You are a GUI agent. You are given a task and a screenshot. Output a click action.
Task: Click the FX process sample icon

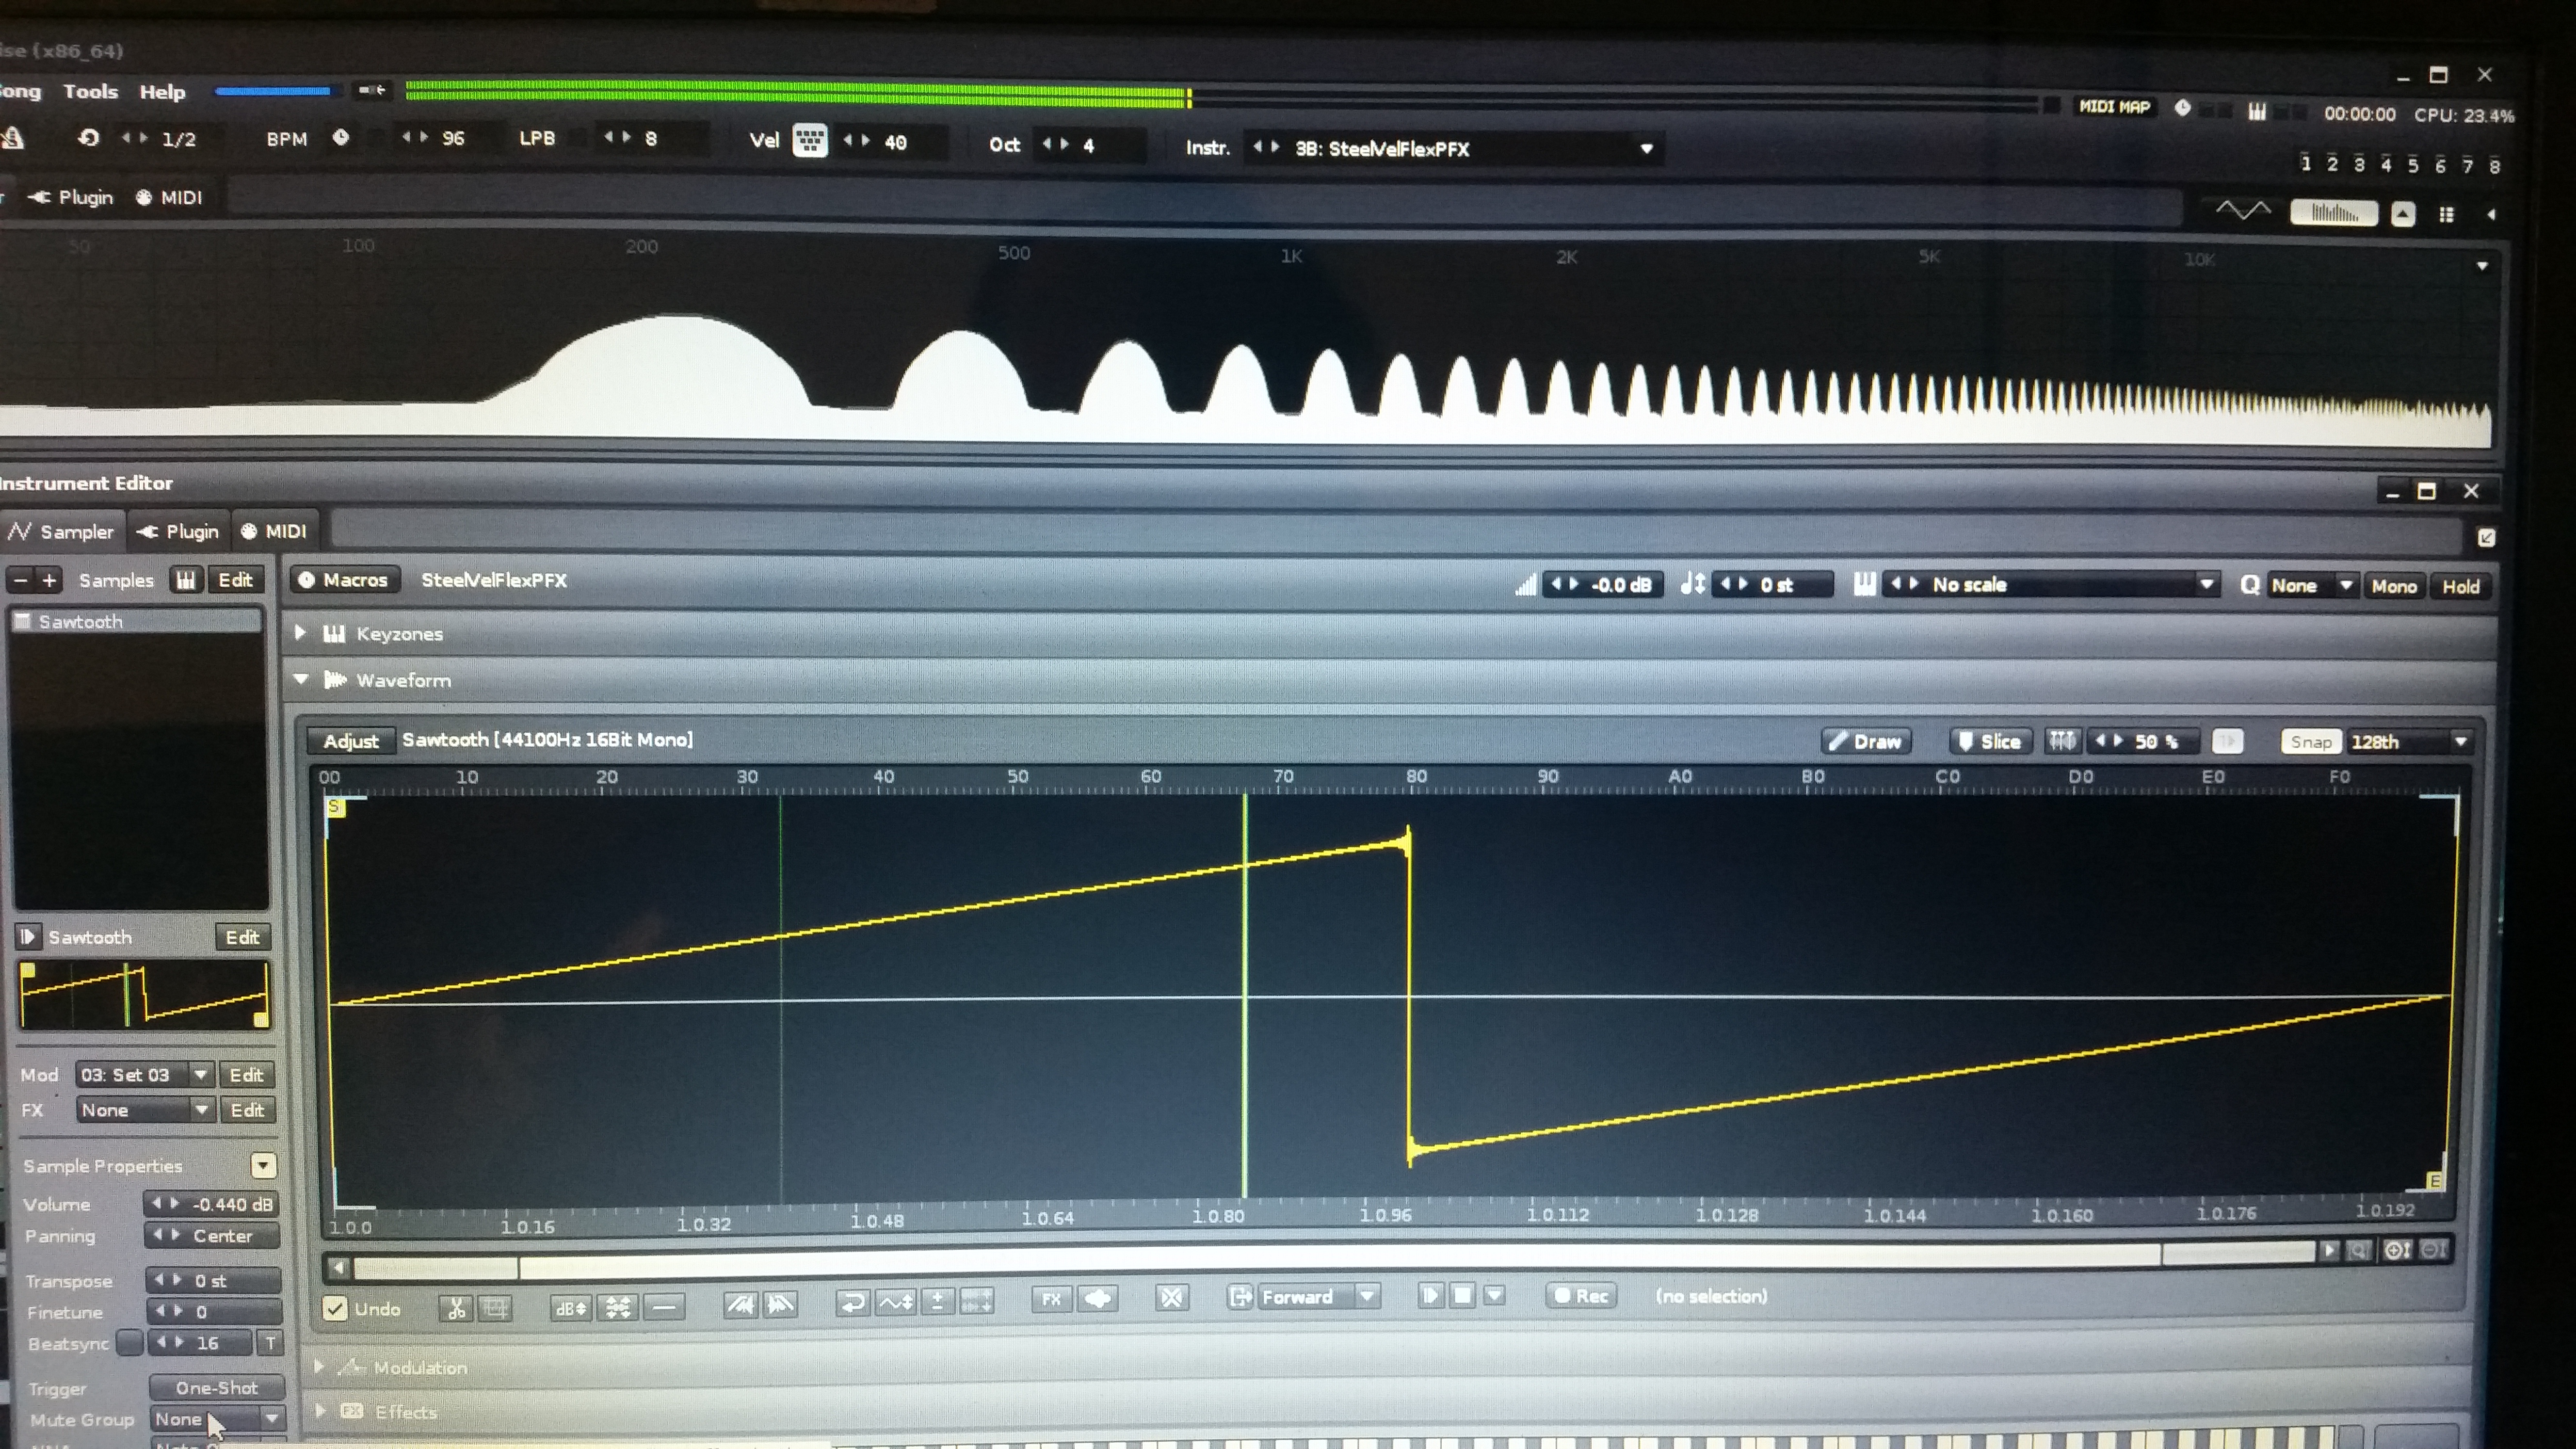1051,1299
